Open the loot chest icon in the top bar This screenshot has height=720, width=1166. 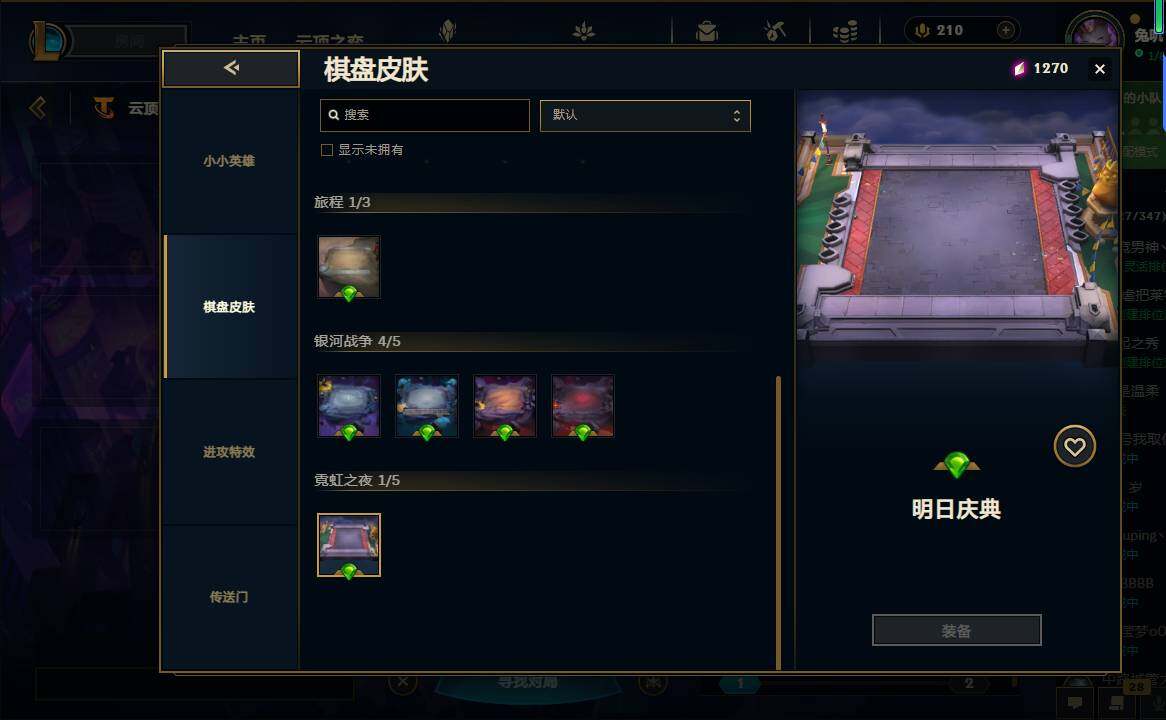pyautogui.click(x=706, y=31)
